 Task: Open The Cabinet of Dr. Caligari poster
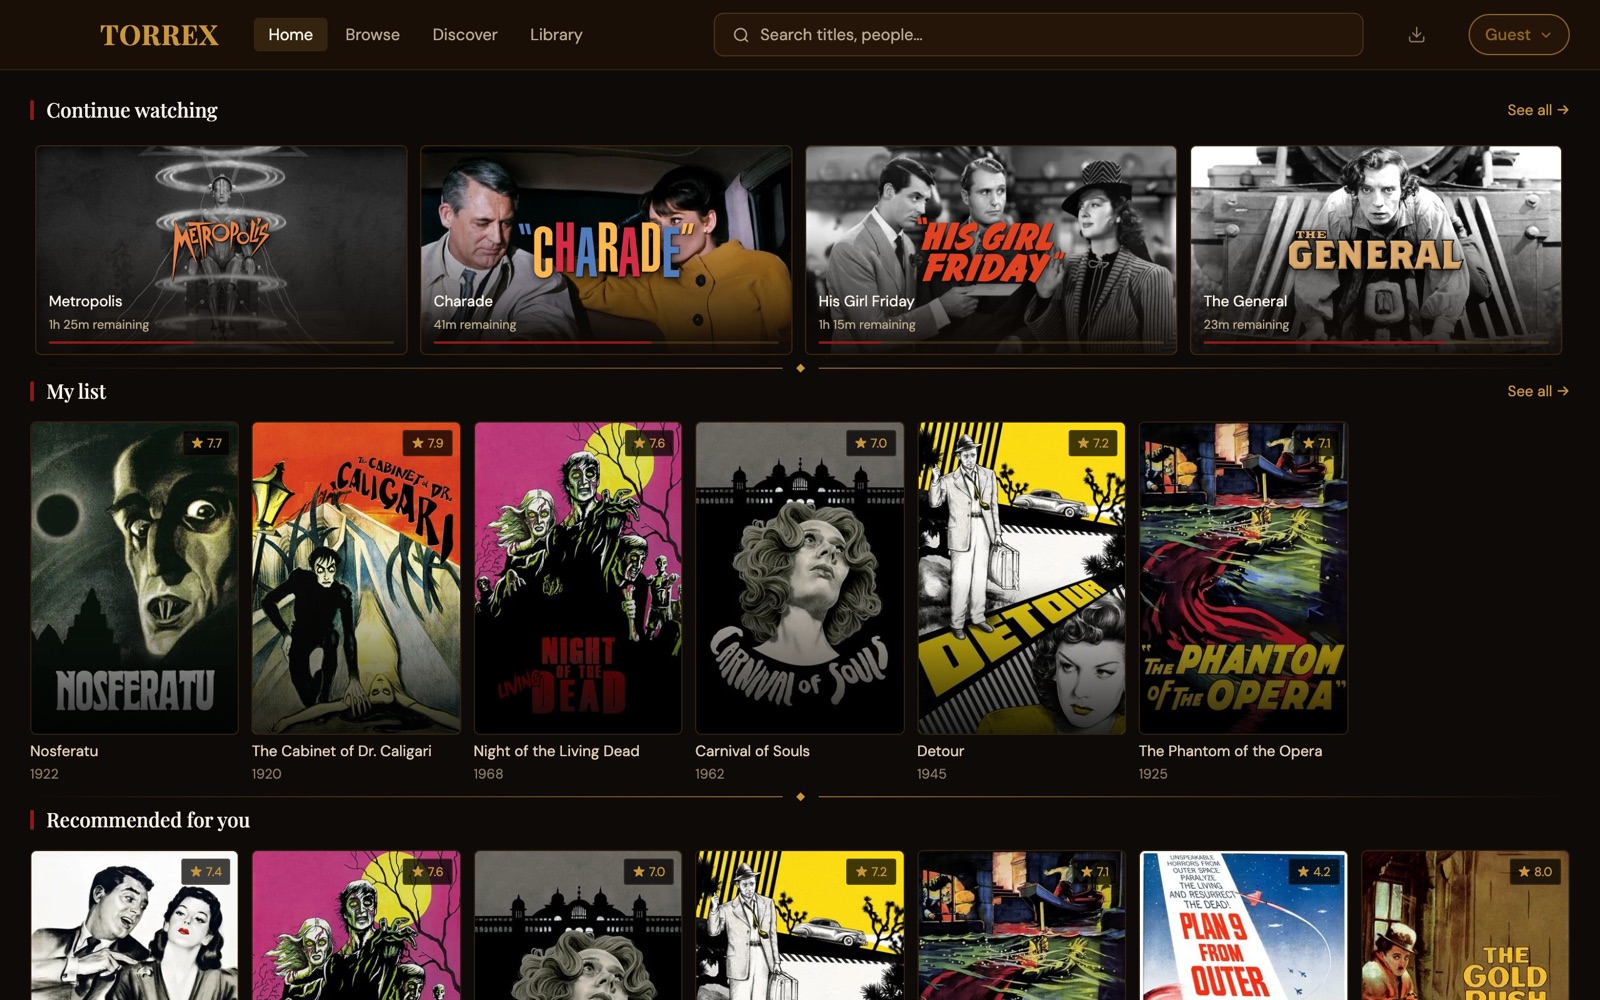(x=356, y=578)
